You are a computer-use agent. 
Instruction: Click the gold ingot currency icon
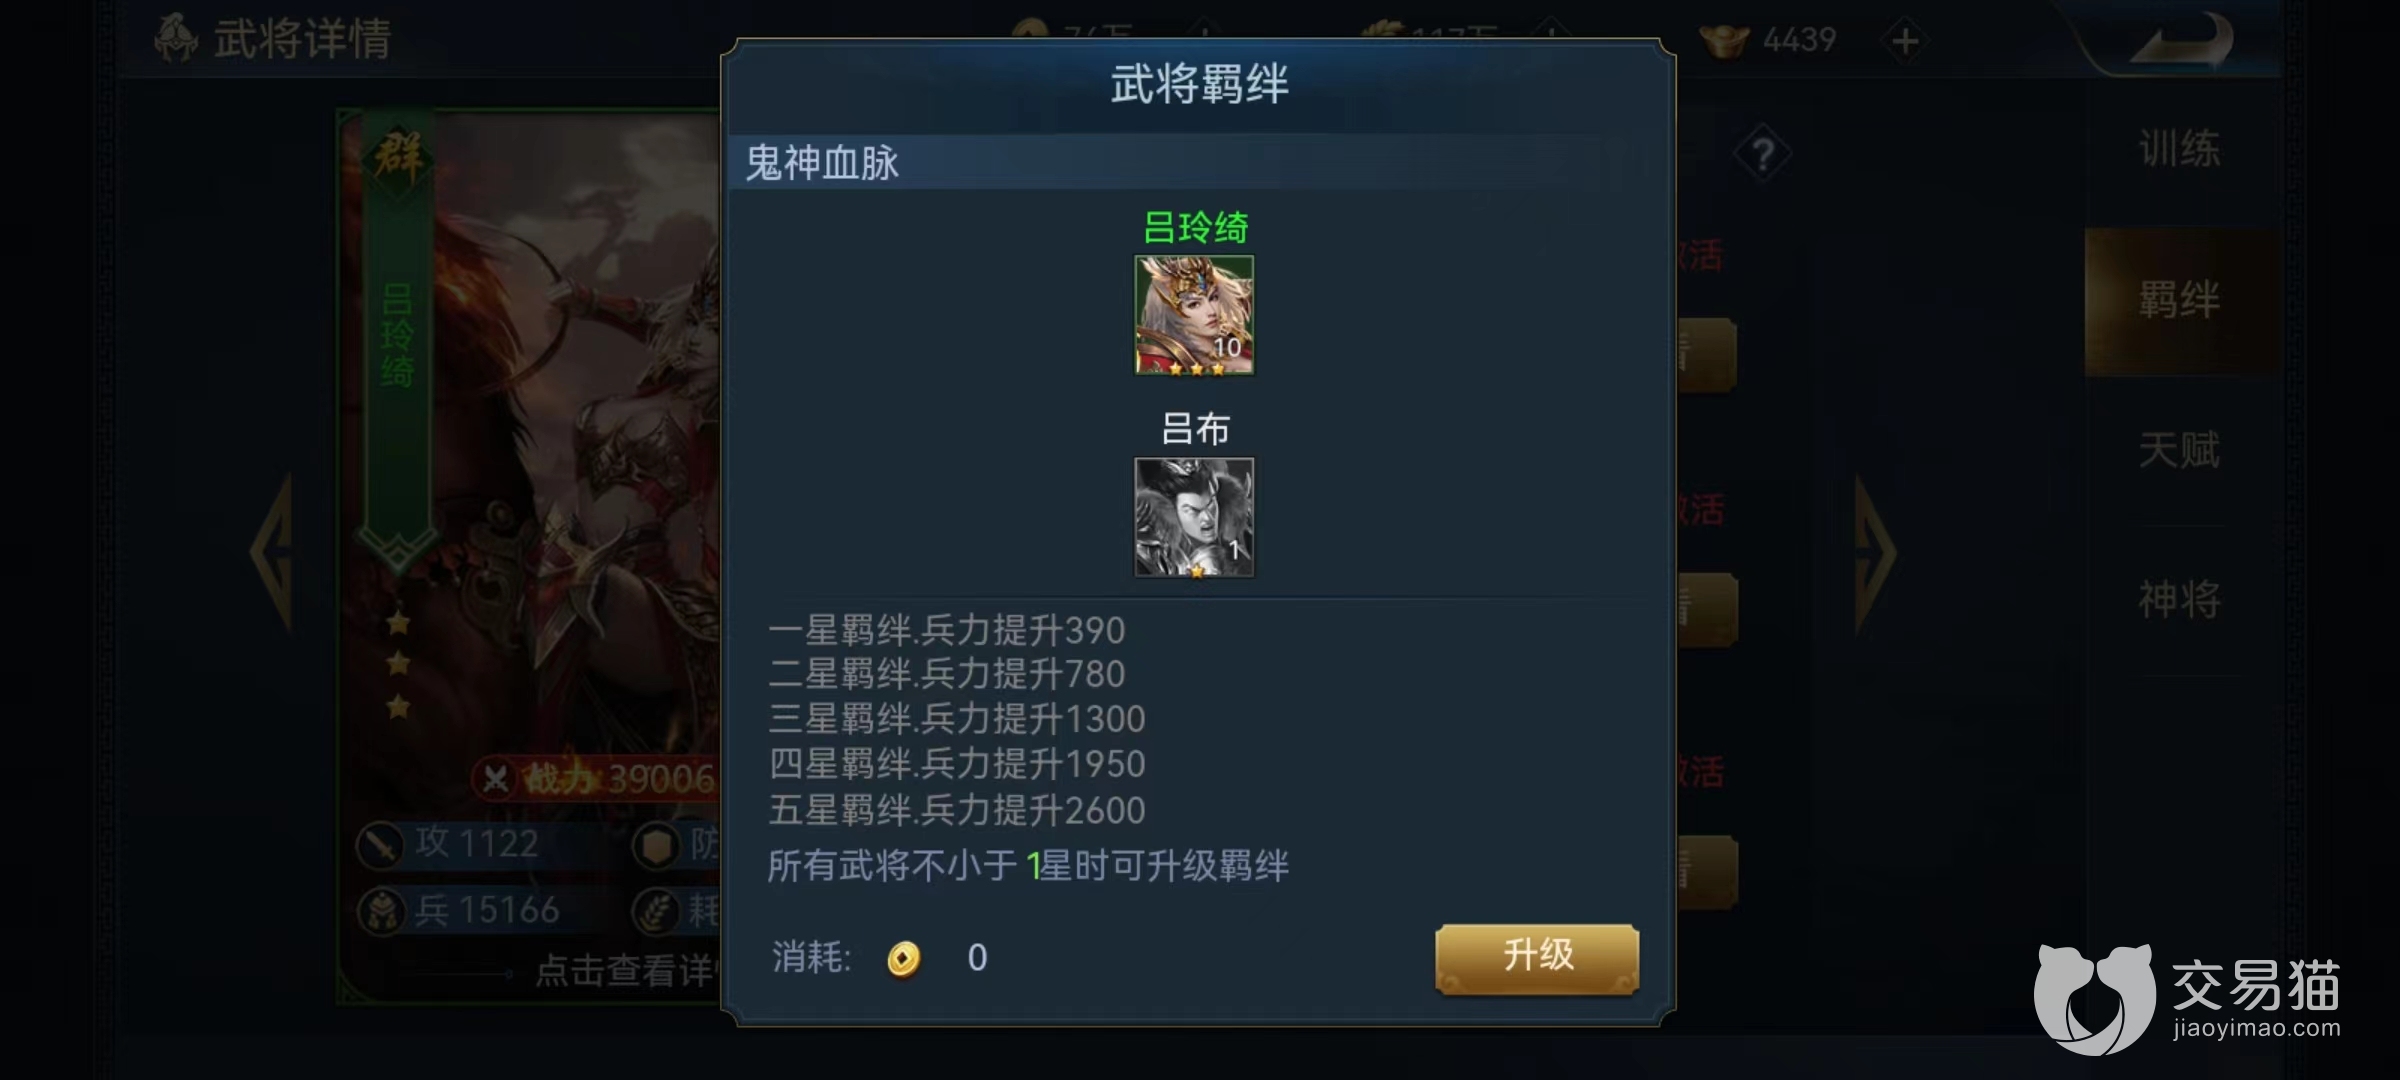(x=1724, y=40)
